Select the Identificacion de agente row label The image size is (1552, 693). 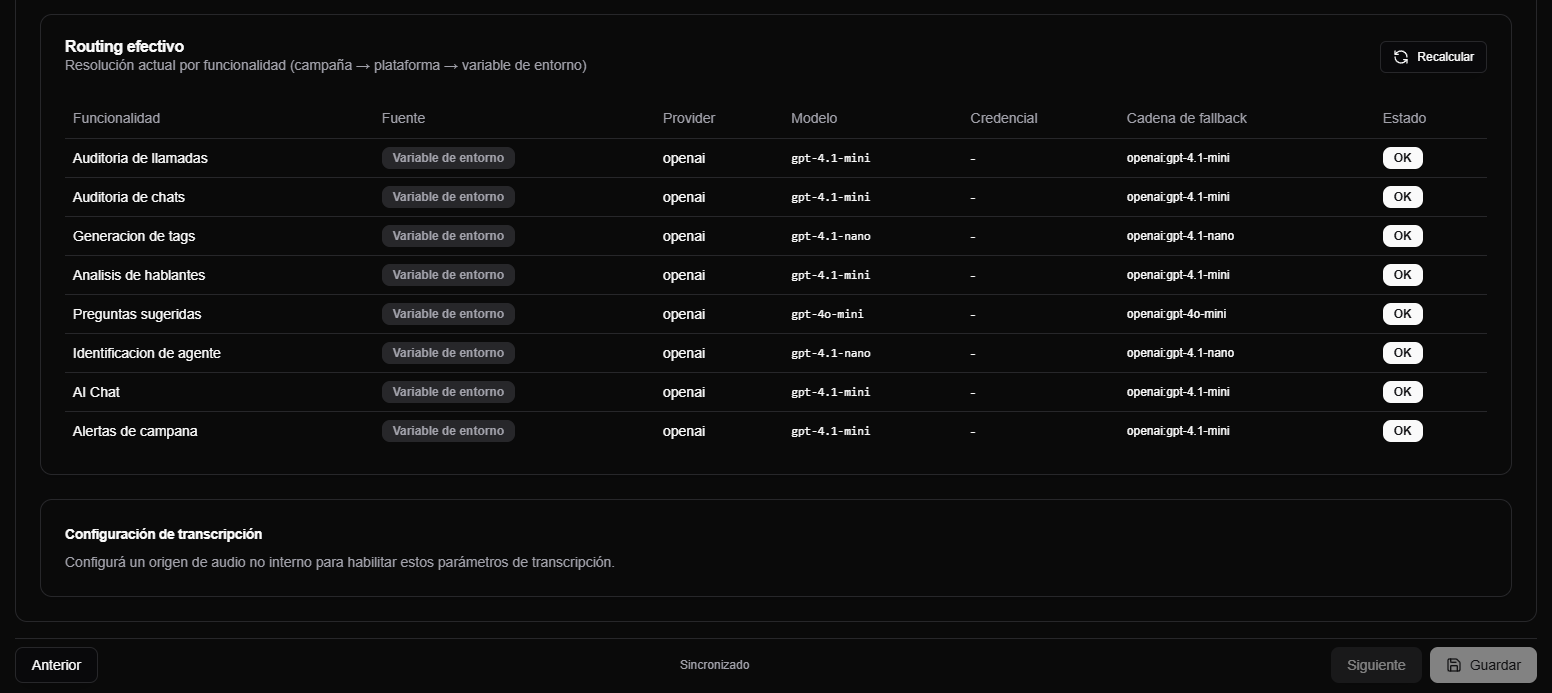coord(147,353)
